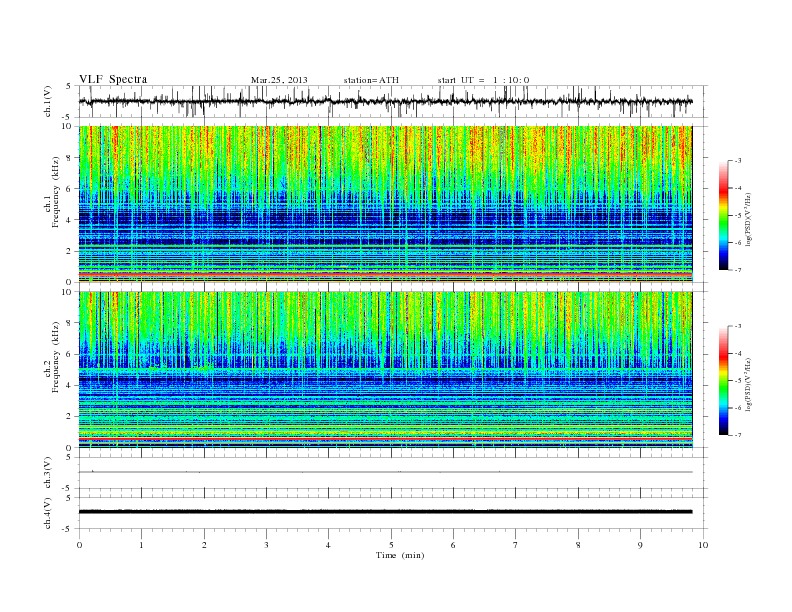Click the flat gray ch.3 signal line
The width and height of the screenshot is (792, 612).
[385, 472]
